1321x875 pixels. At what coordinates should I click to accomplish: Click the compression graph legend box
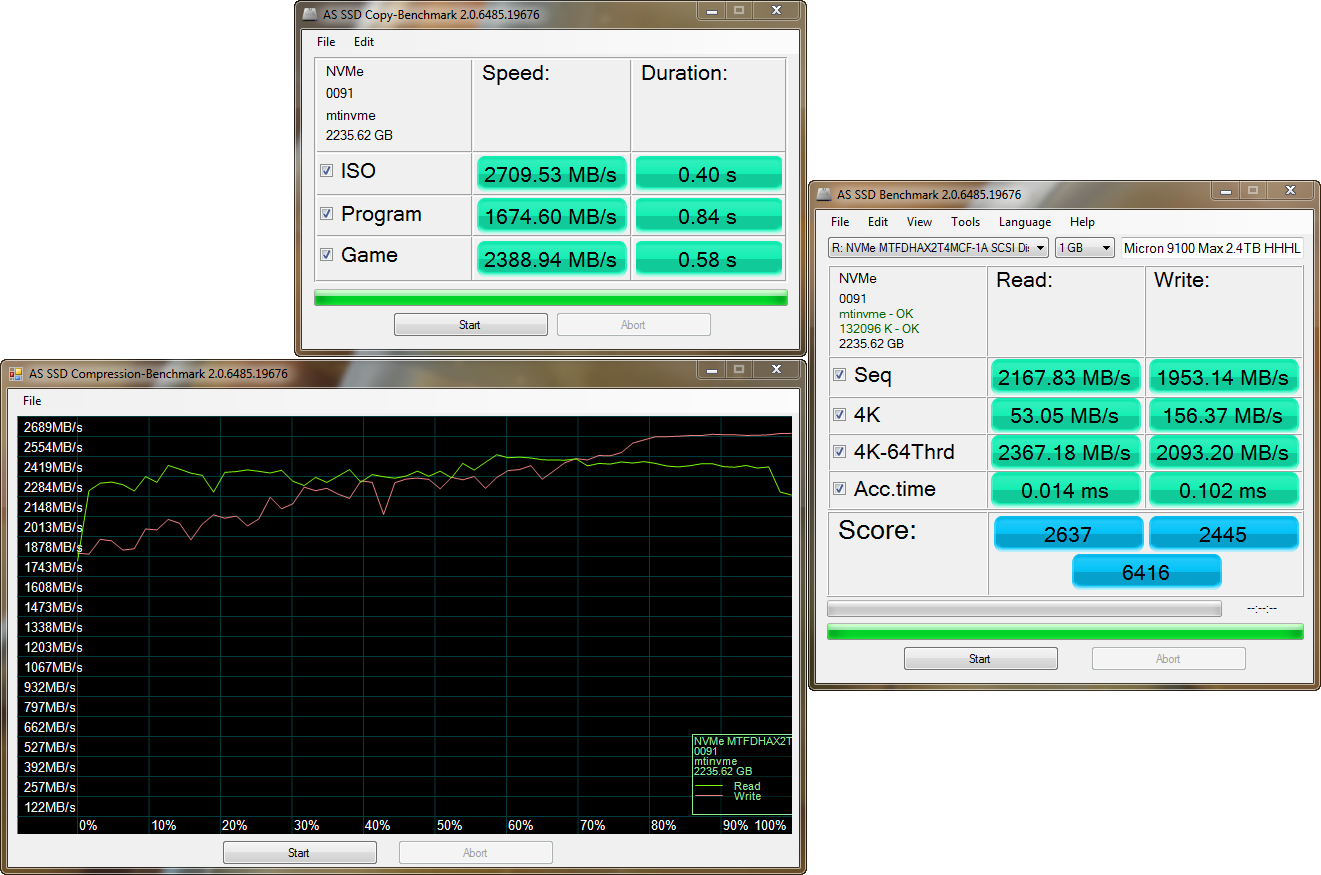point(741,774)
